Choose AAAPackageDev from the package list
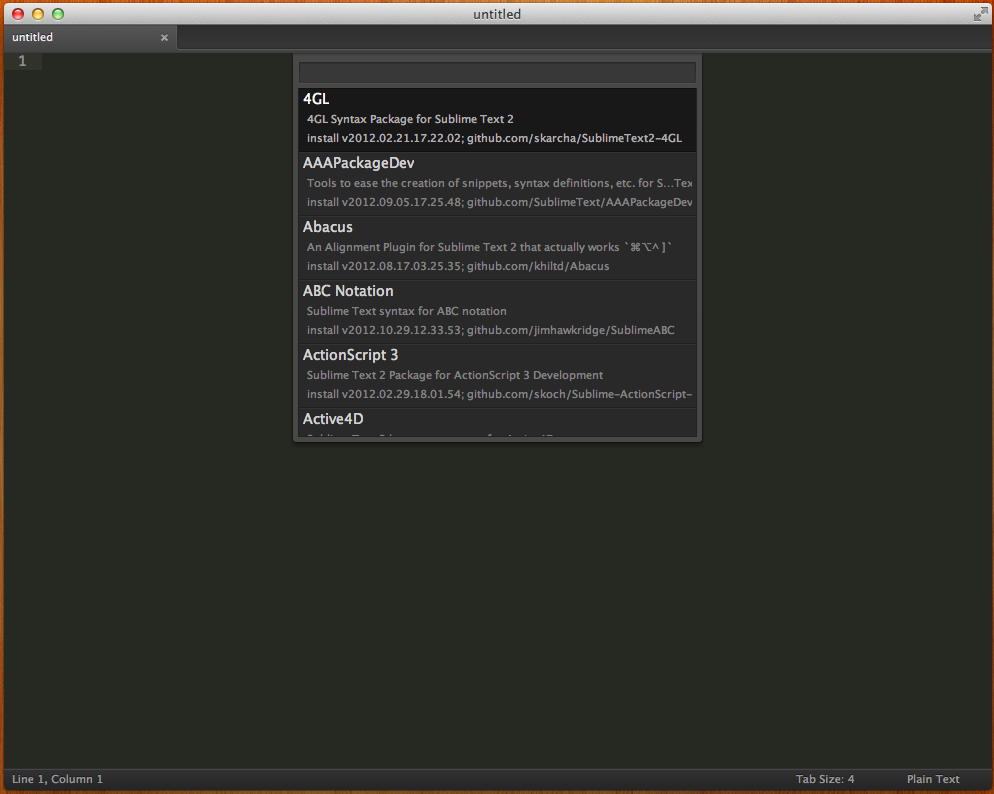 (497, 183)
